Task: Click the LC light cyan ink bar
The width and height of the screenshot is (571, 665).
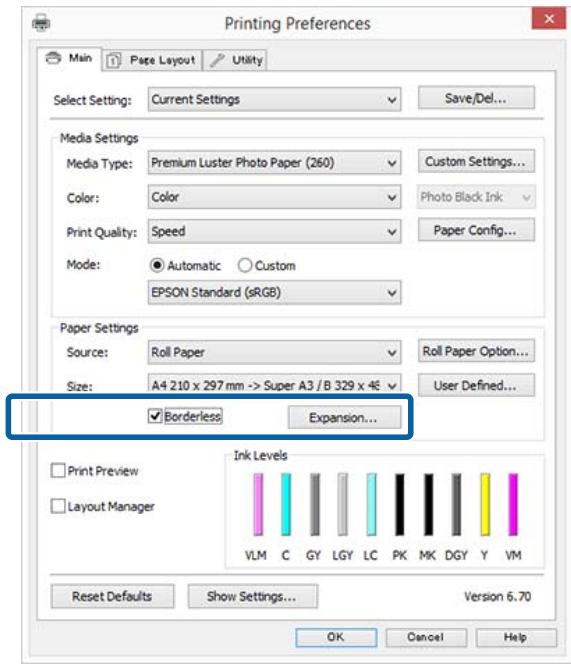Action: pyautogui.click(x=371, y=505)
